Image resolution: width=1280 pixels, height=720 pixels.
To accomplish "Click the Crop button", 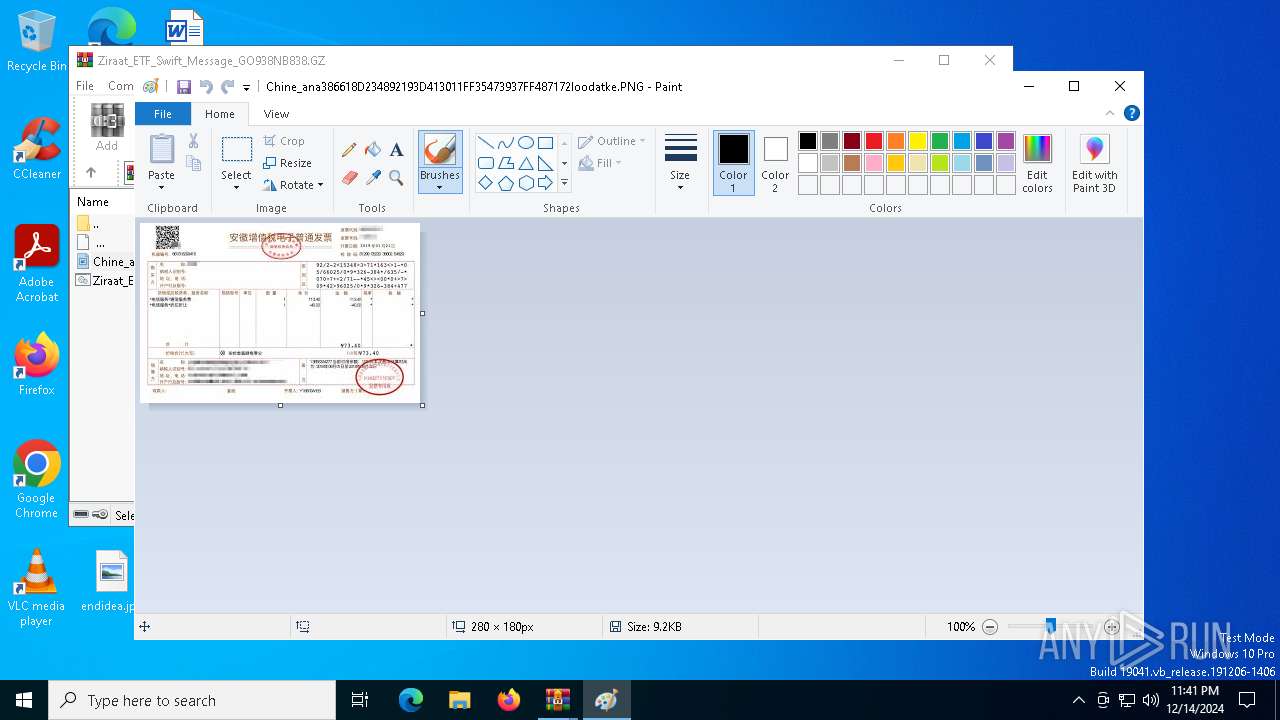I will [x=284, y=141].
